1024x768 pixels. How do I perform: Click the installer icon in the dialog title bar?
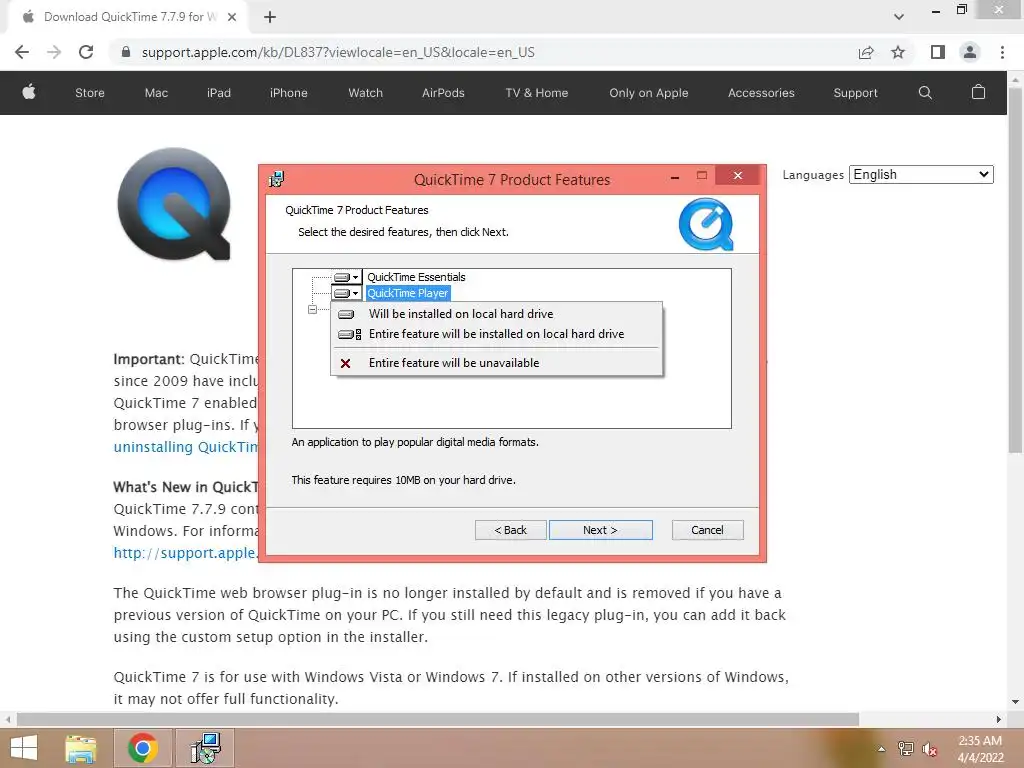276,178
